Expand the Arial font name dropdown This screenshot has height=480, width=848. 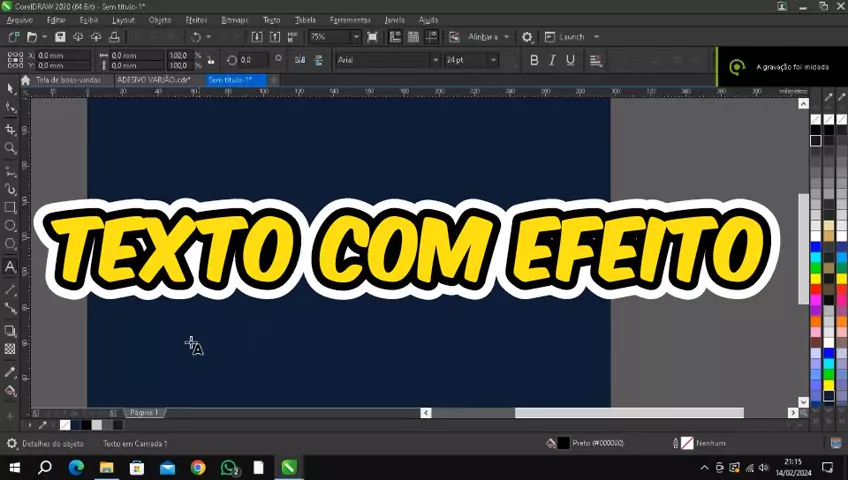pos(435,60)
